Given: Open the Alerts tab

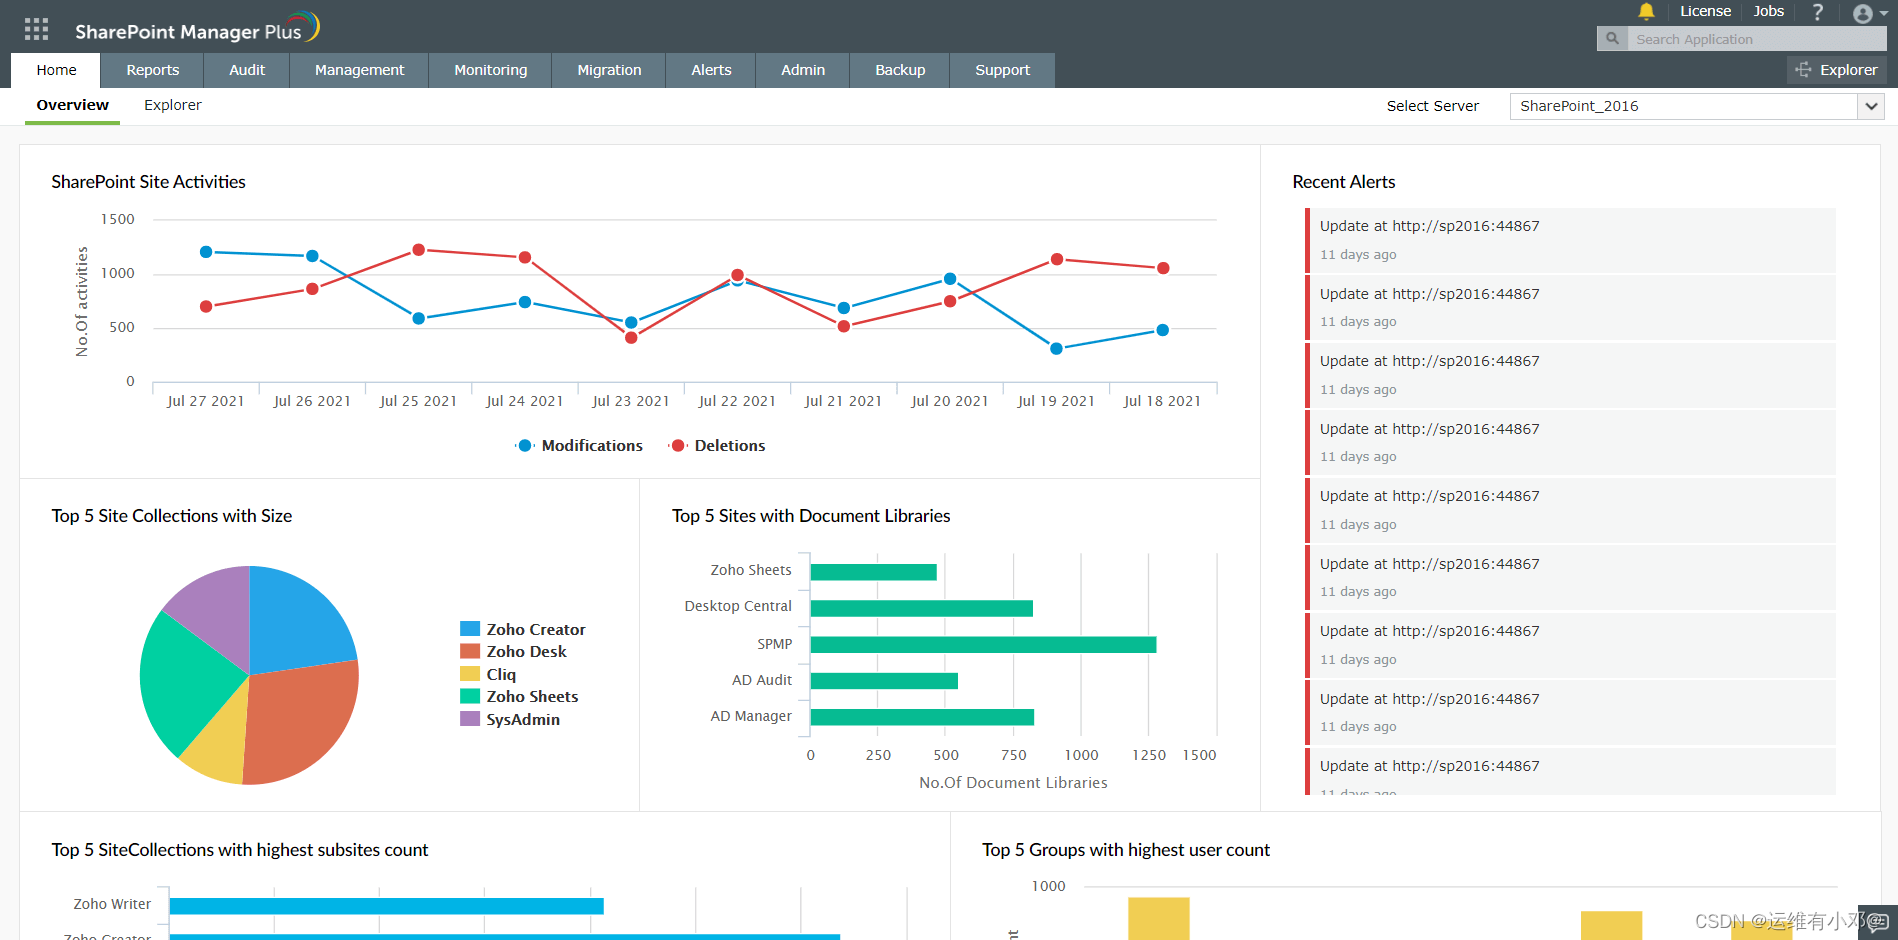Looking at the screenshot, I should click(x=711, y=70).
